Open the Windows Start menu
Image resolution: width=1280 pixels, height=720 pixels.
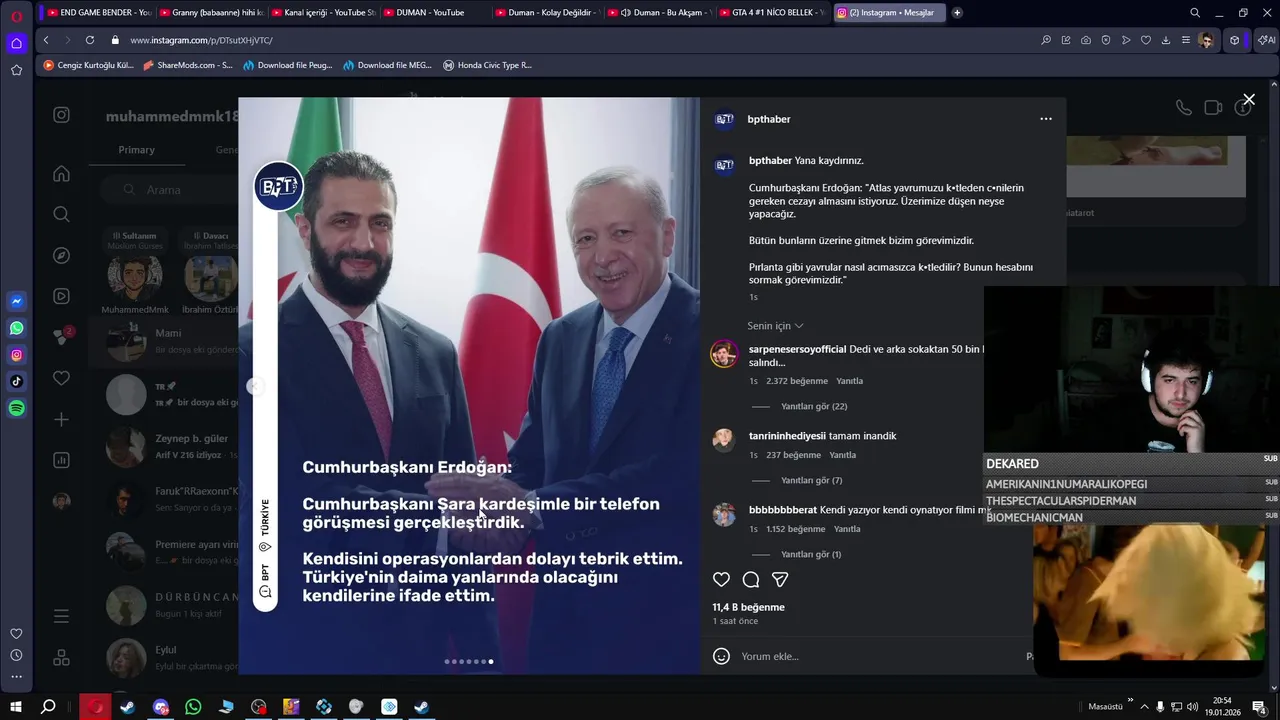click(16, 707)
